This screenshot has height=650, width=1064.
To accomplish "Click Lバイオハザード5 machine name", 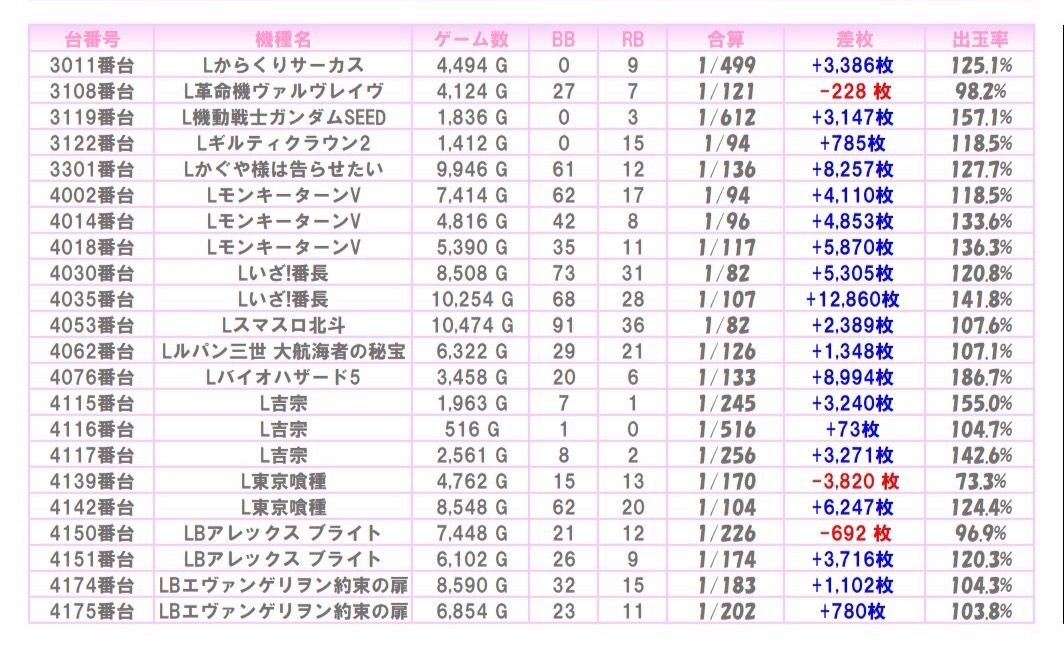I will click(x=283, y=377).
